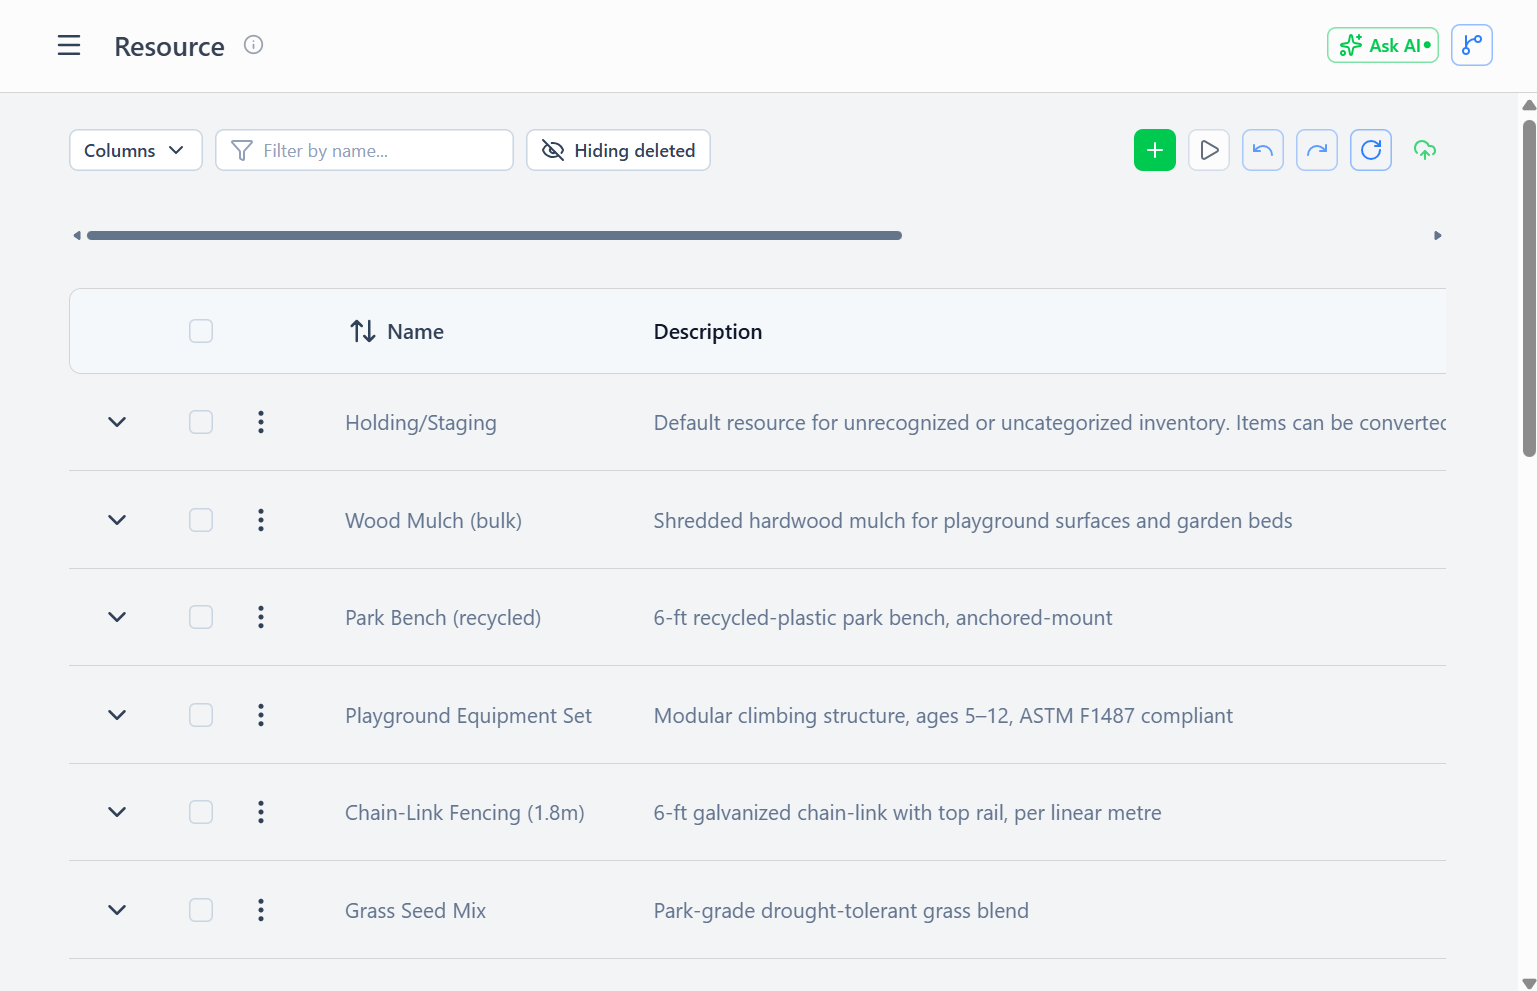Open Wood Mulch (bulk) row actions menu
The height and width of the screenshot is (991, 1537).
click(x=261, y=520)
